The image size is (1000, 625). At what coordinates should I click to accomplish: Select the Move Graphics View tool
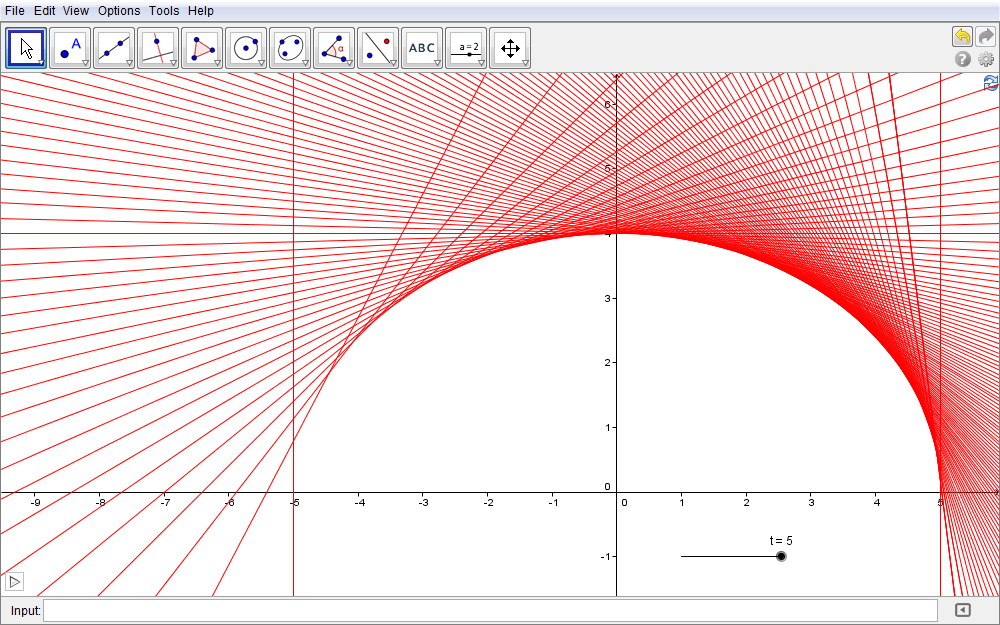[x=510, y=47]
